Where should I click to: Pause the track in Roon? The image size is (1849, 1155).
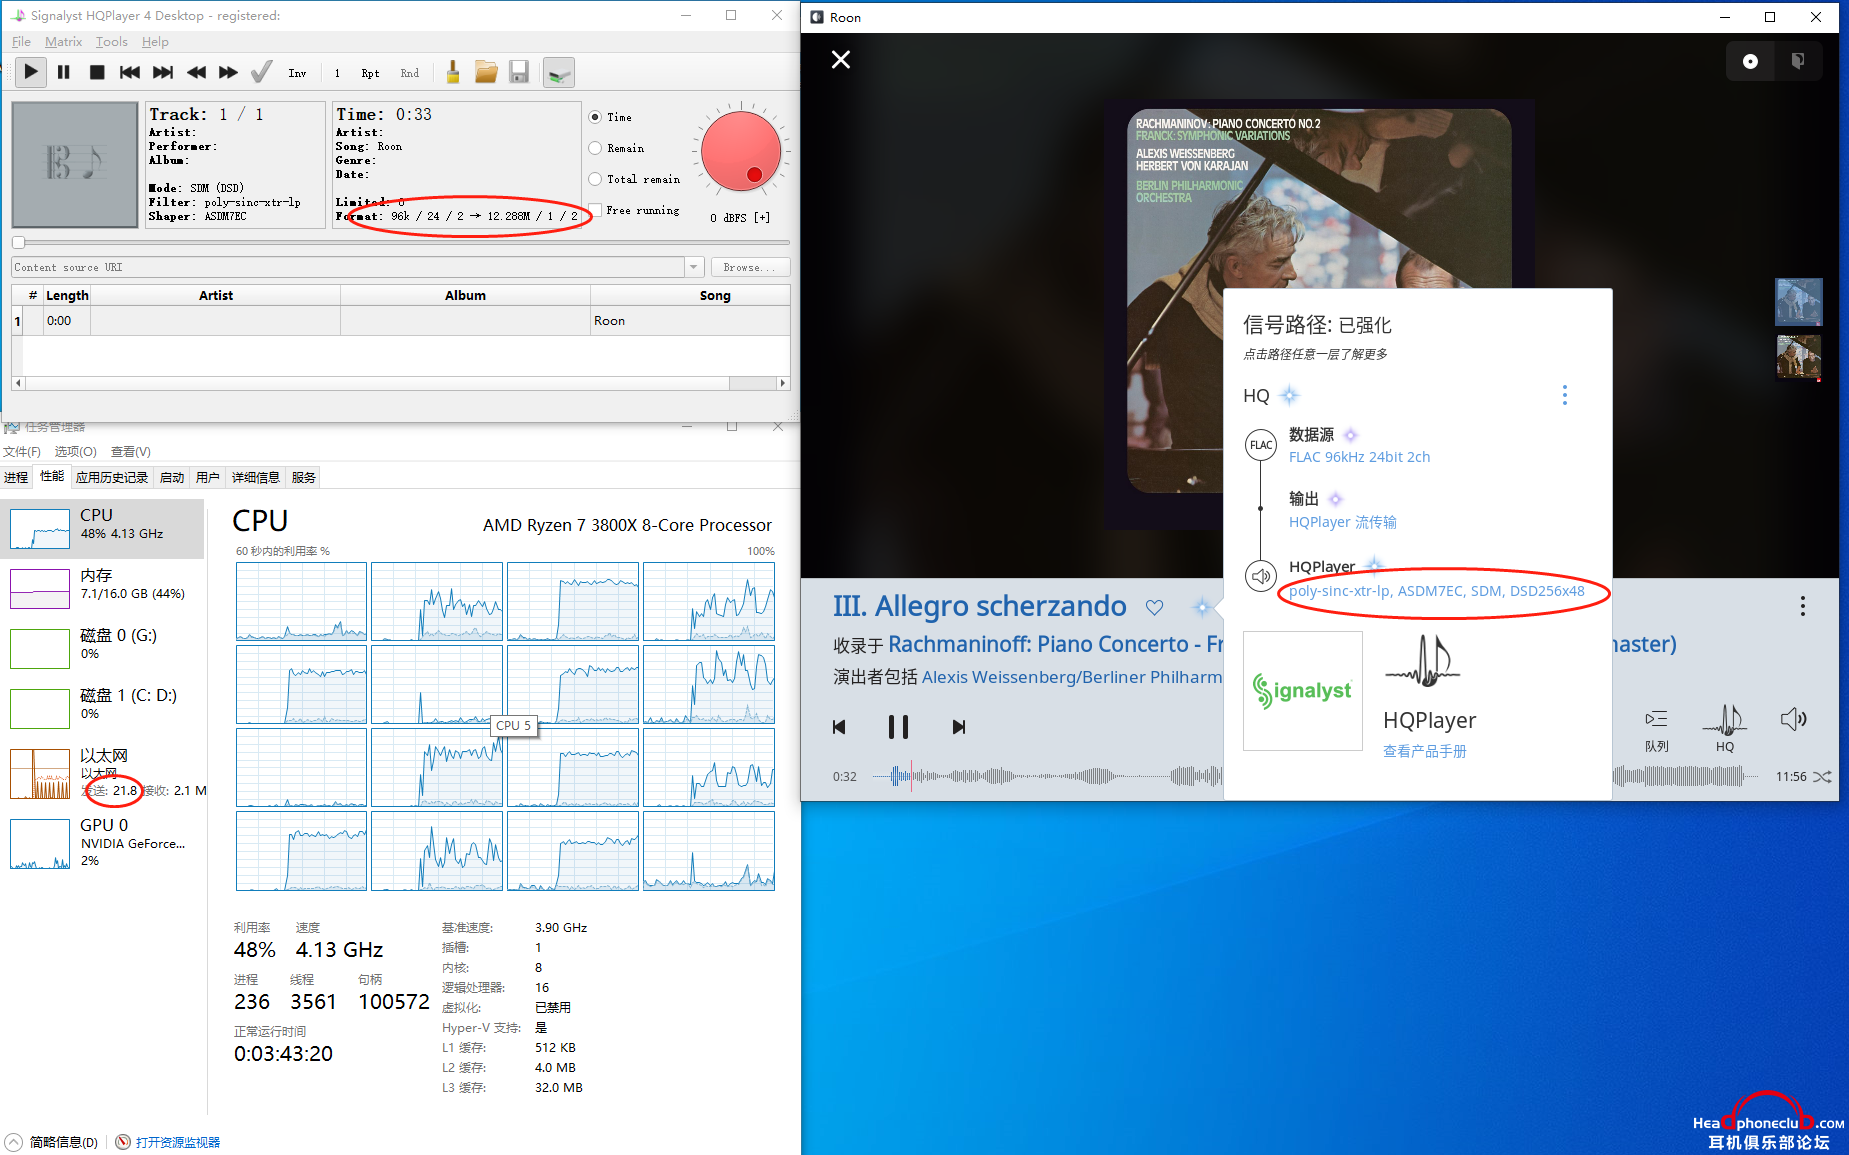point(898,727)
